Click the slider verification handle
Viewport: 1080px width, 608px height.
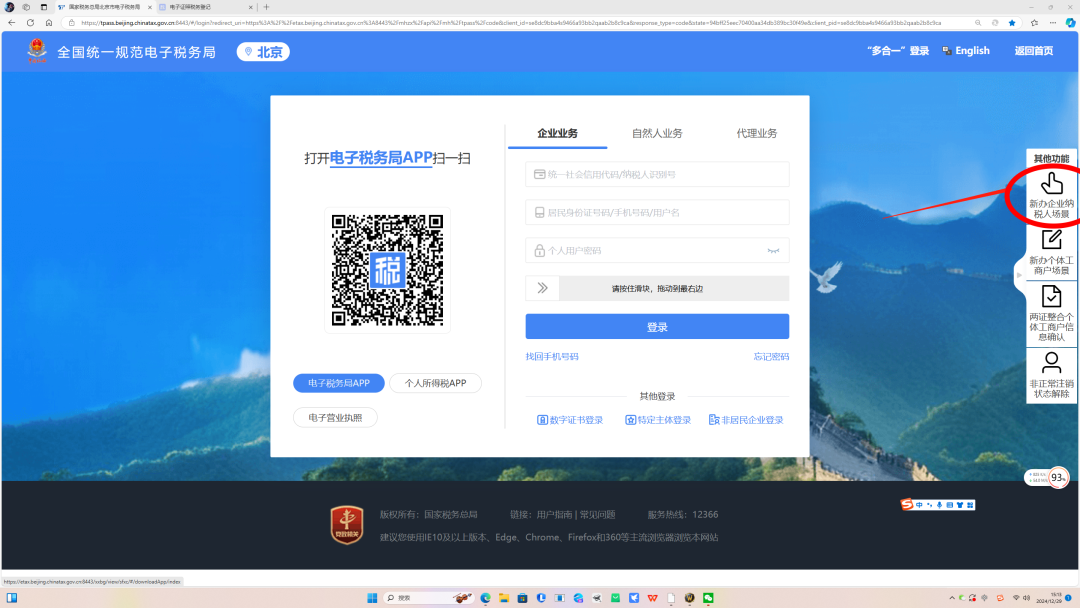pos(542,288)
